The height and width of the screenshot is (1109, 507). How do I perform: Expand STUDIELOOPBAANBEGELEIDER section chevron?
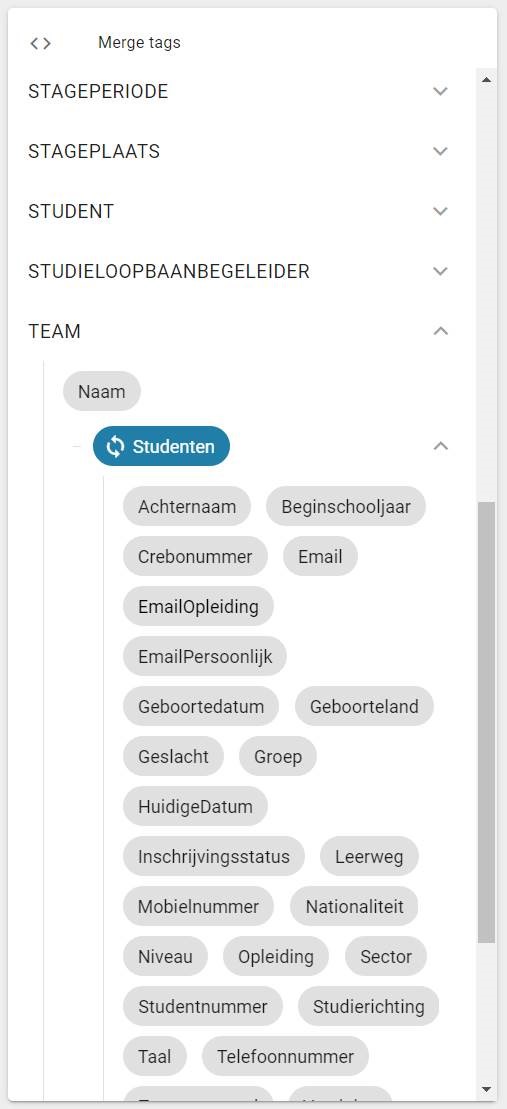[x=441, y=272]
